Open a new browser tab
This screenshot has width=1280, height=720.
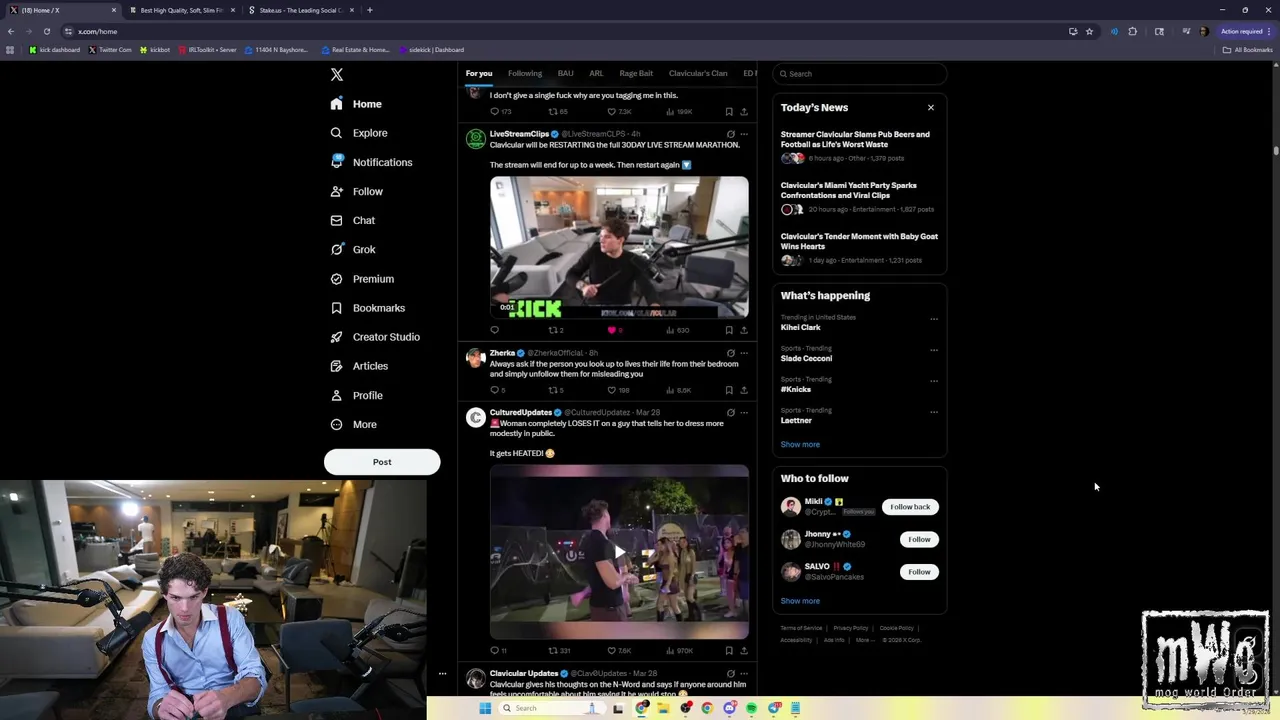pos(370,10)
